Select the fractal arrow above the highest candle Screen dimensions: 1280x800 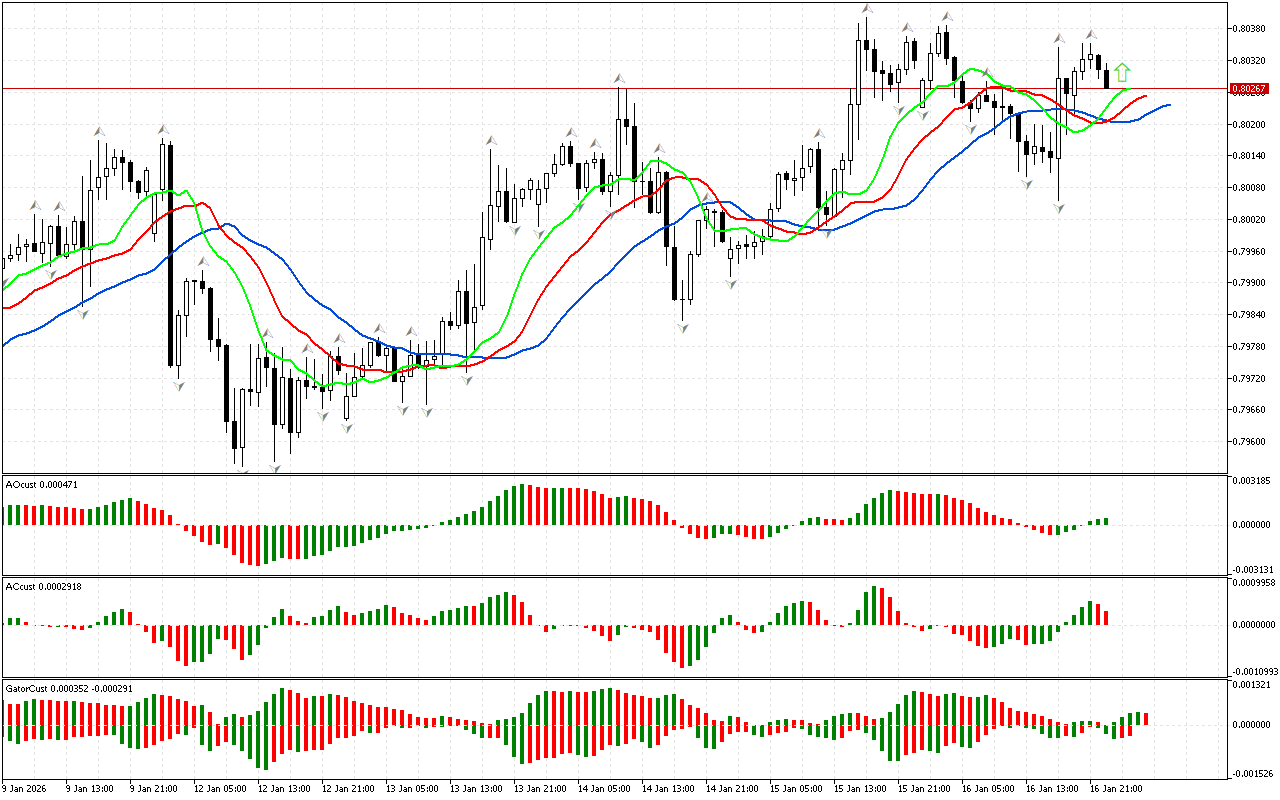coord(868,9)
